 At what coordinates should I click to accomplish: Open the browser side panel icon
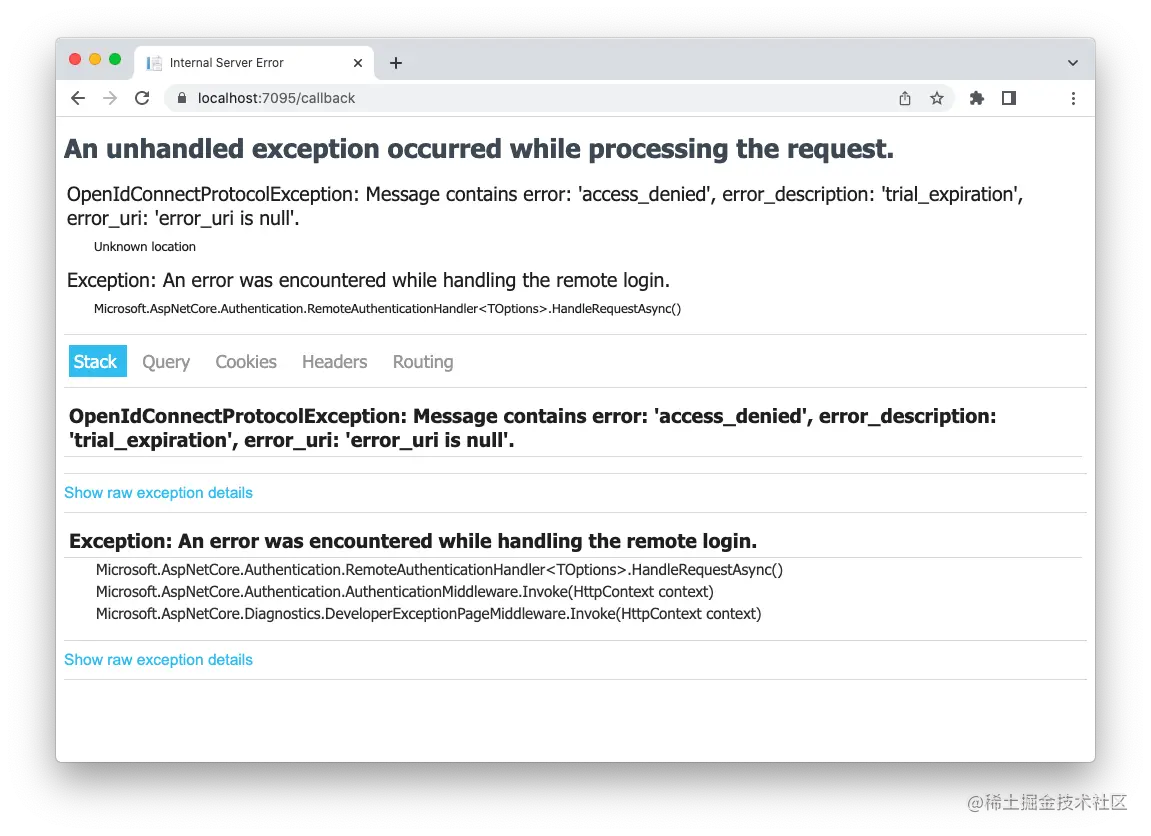coord(1009,98)
